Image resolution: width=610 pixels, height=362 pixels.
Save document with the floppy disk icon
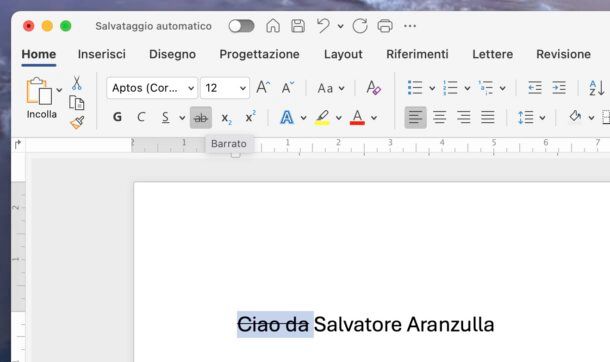298,26
